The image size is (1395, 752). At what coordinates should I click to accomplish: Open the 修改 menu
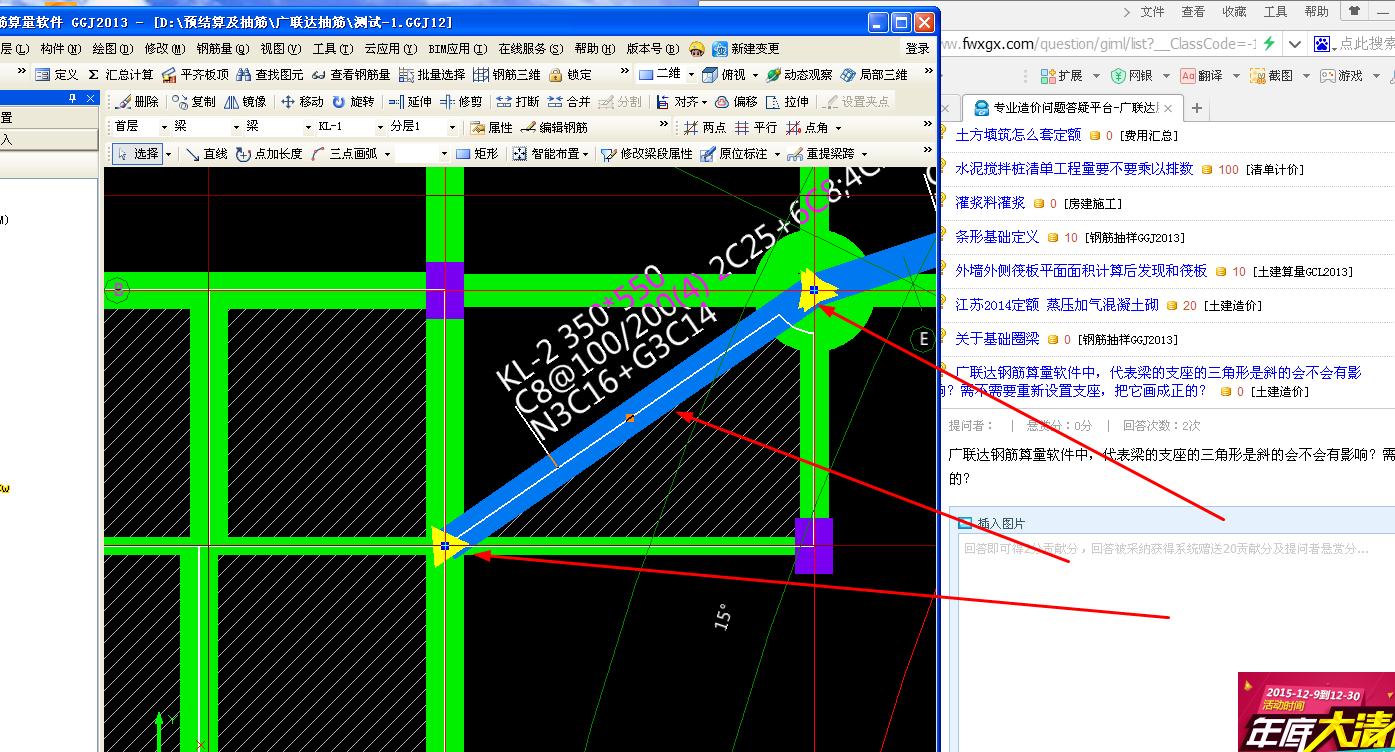coord(164,49)
